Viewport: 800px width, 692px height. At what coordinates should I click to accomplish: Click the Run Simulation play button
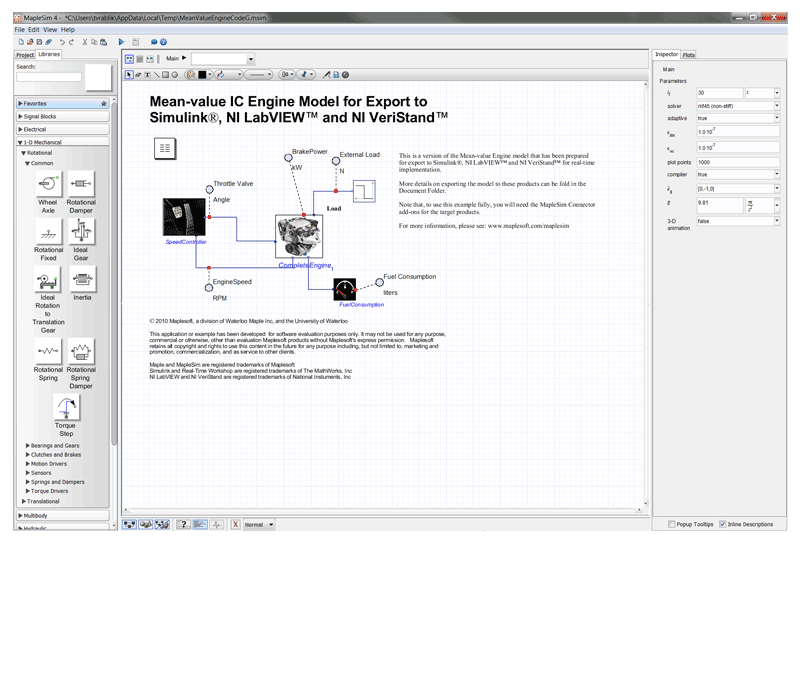pyautogui.click(x=121, y=42)
